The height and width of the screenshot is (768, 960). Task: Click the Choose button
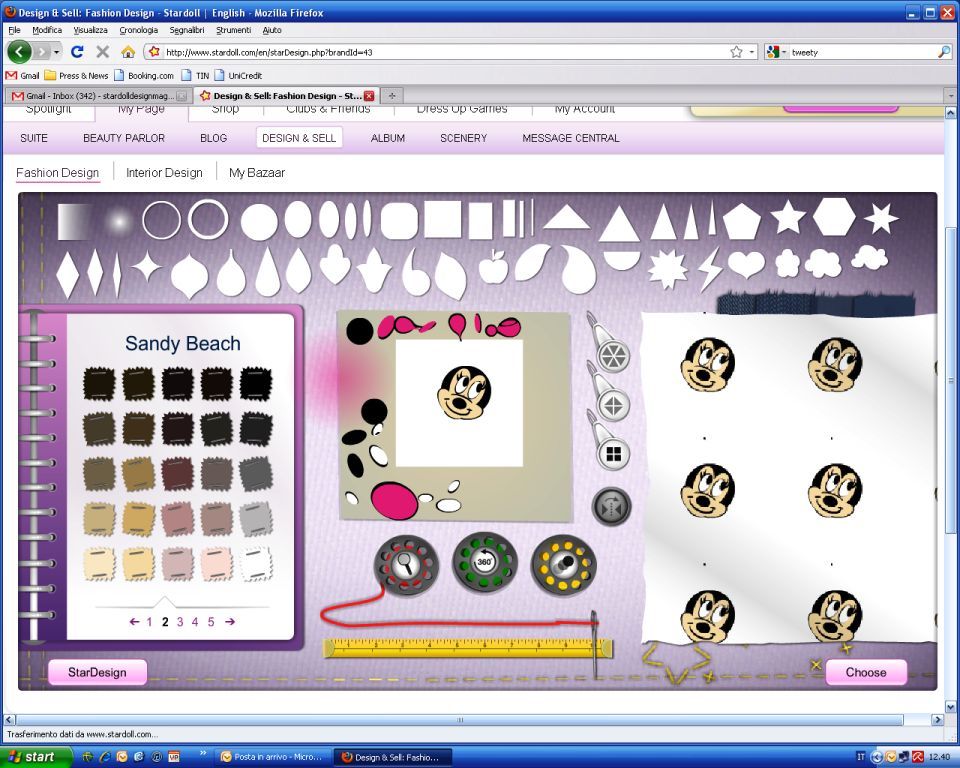tap(866, 672)
